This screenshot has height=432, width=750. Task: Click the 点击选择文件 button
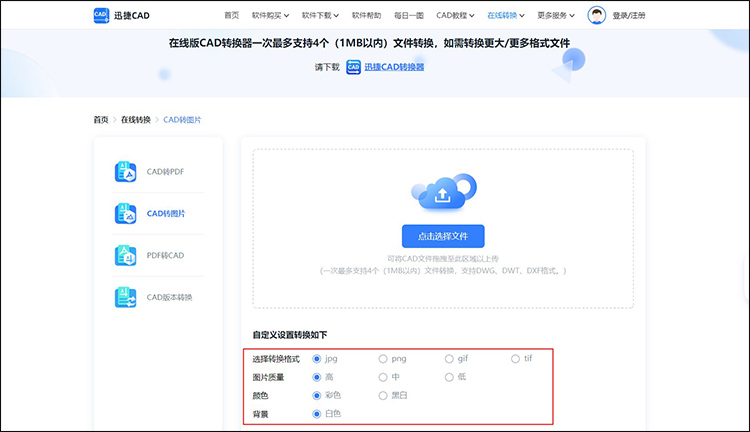[x=443, y=236]
